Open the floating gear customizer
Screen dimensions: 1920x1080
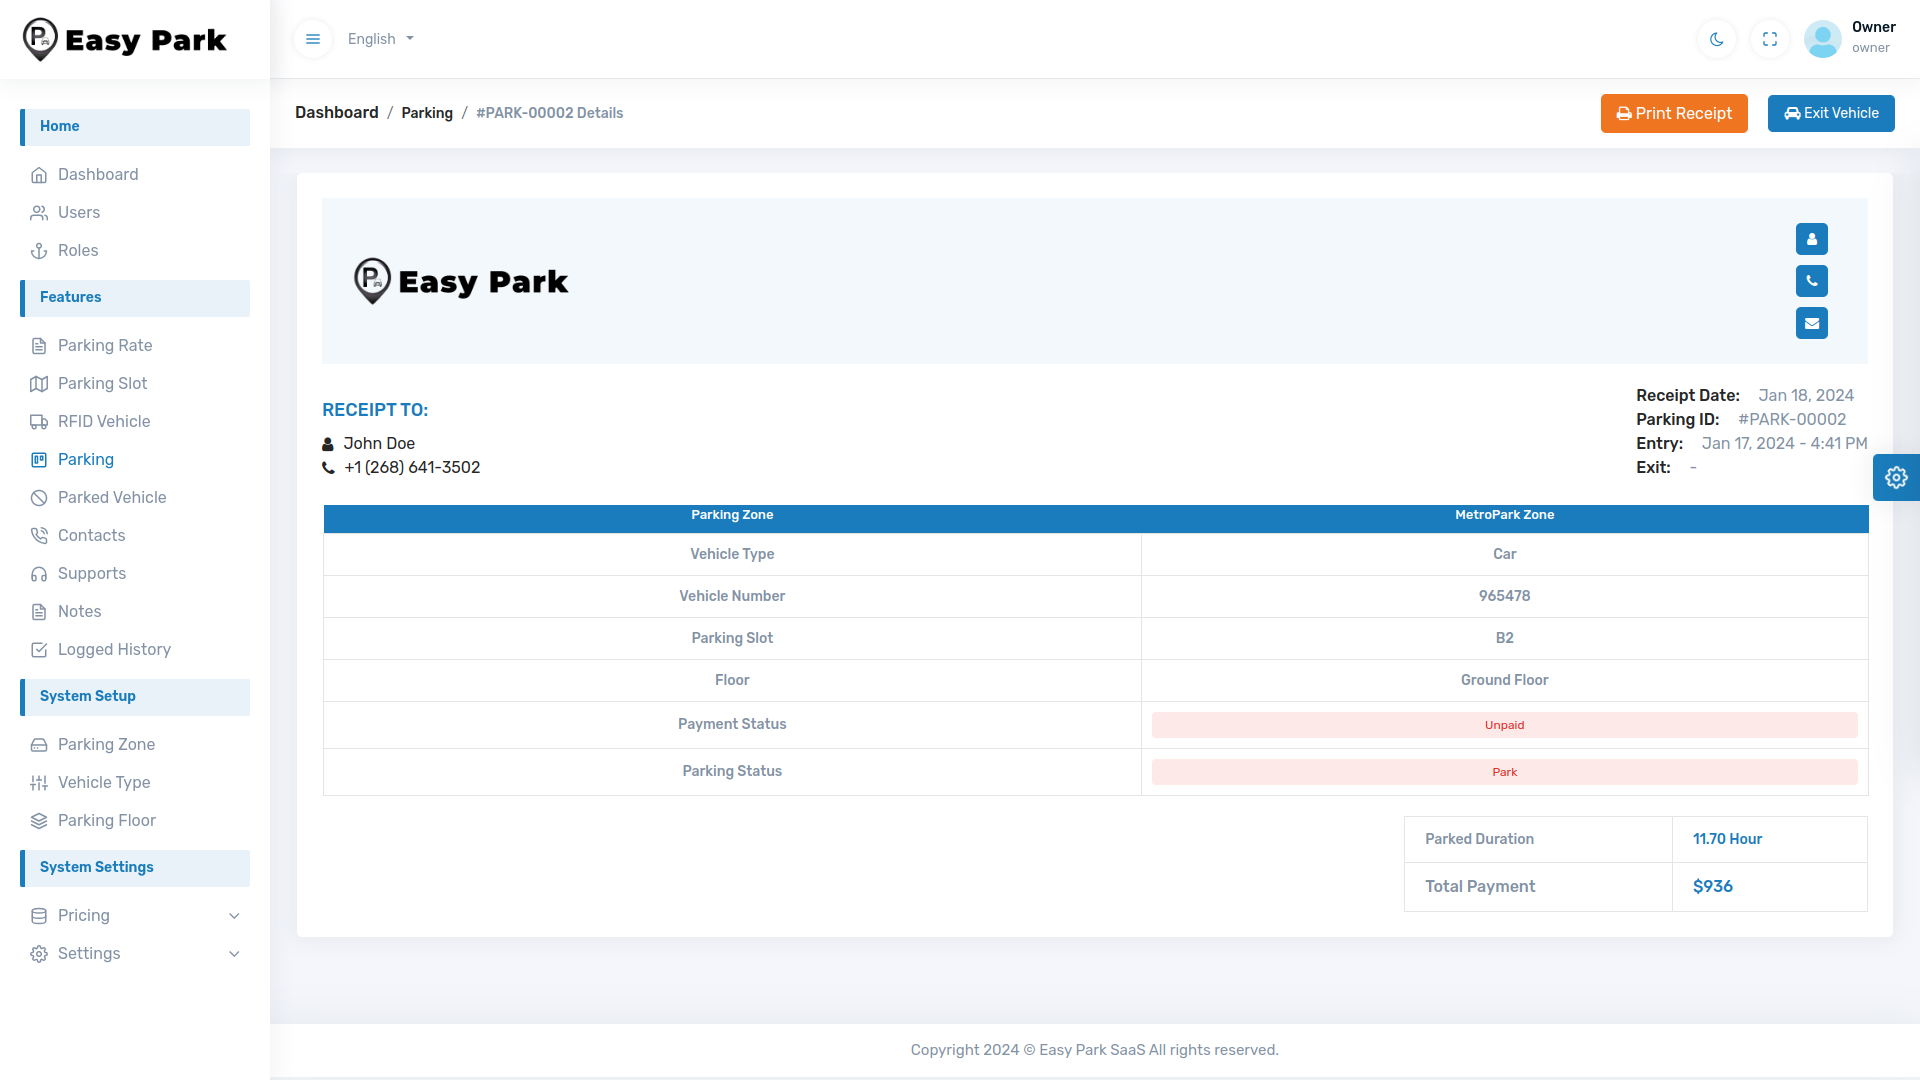(x=1896, y=477)
